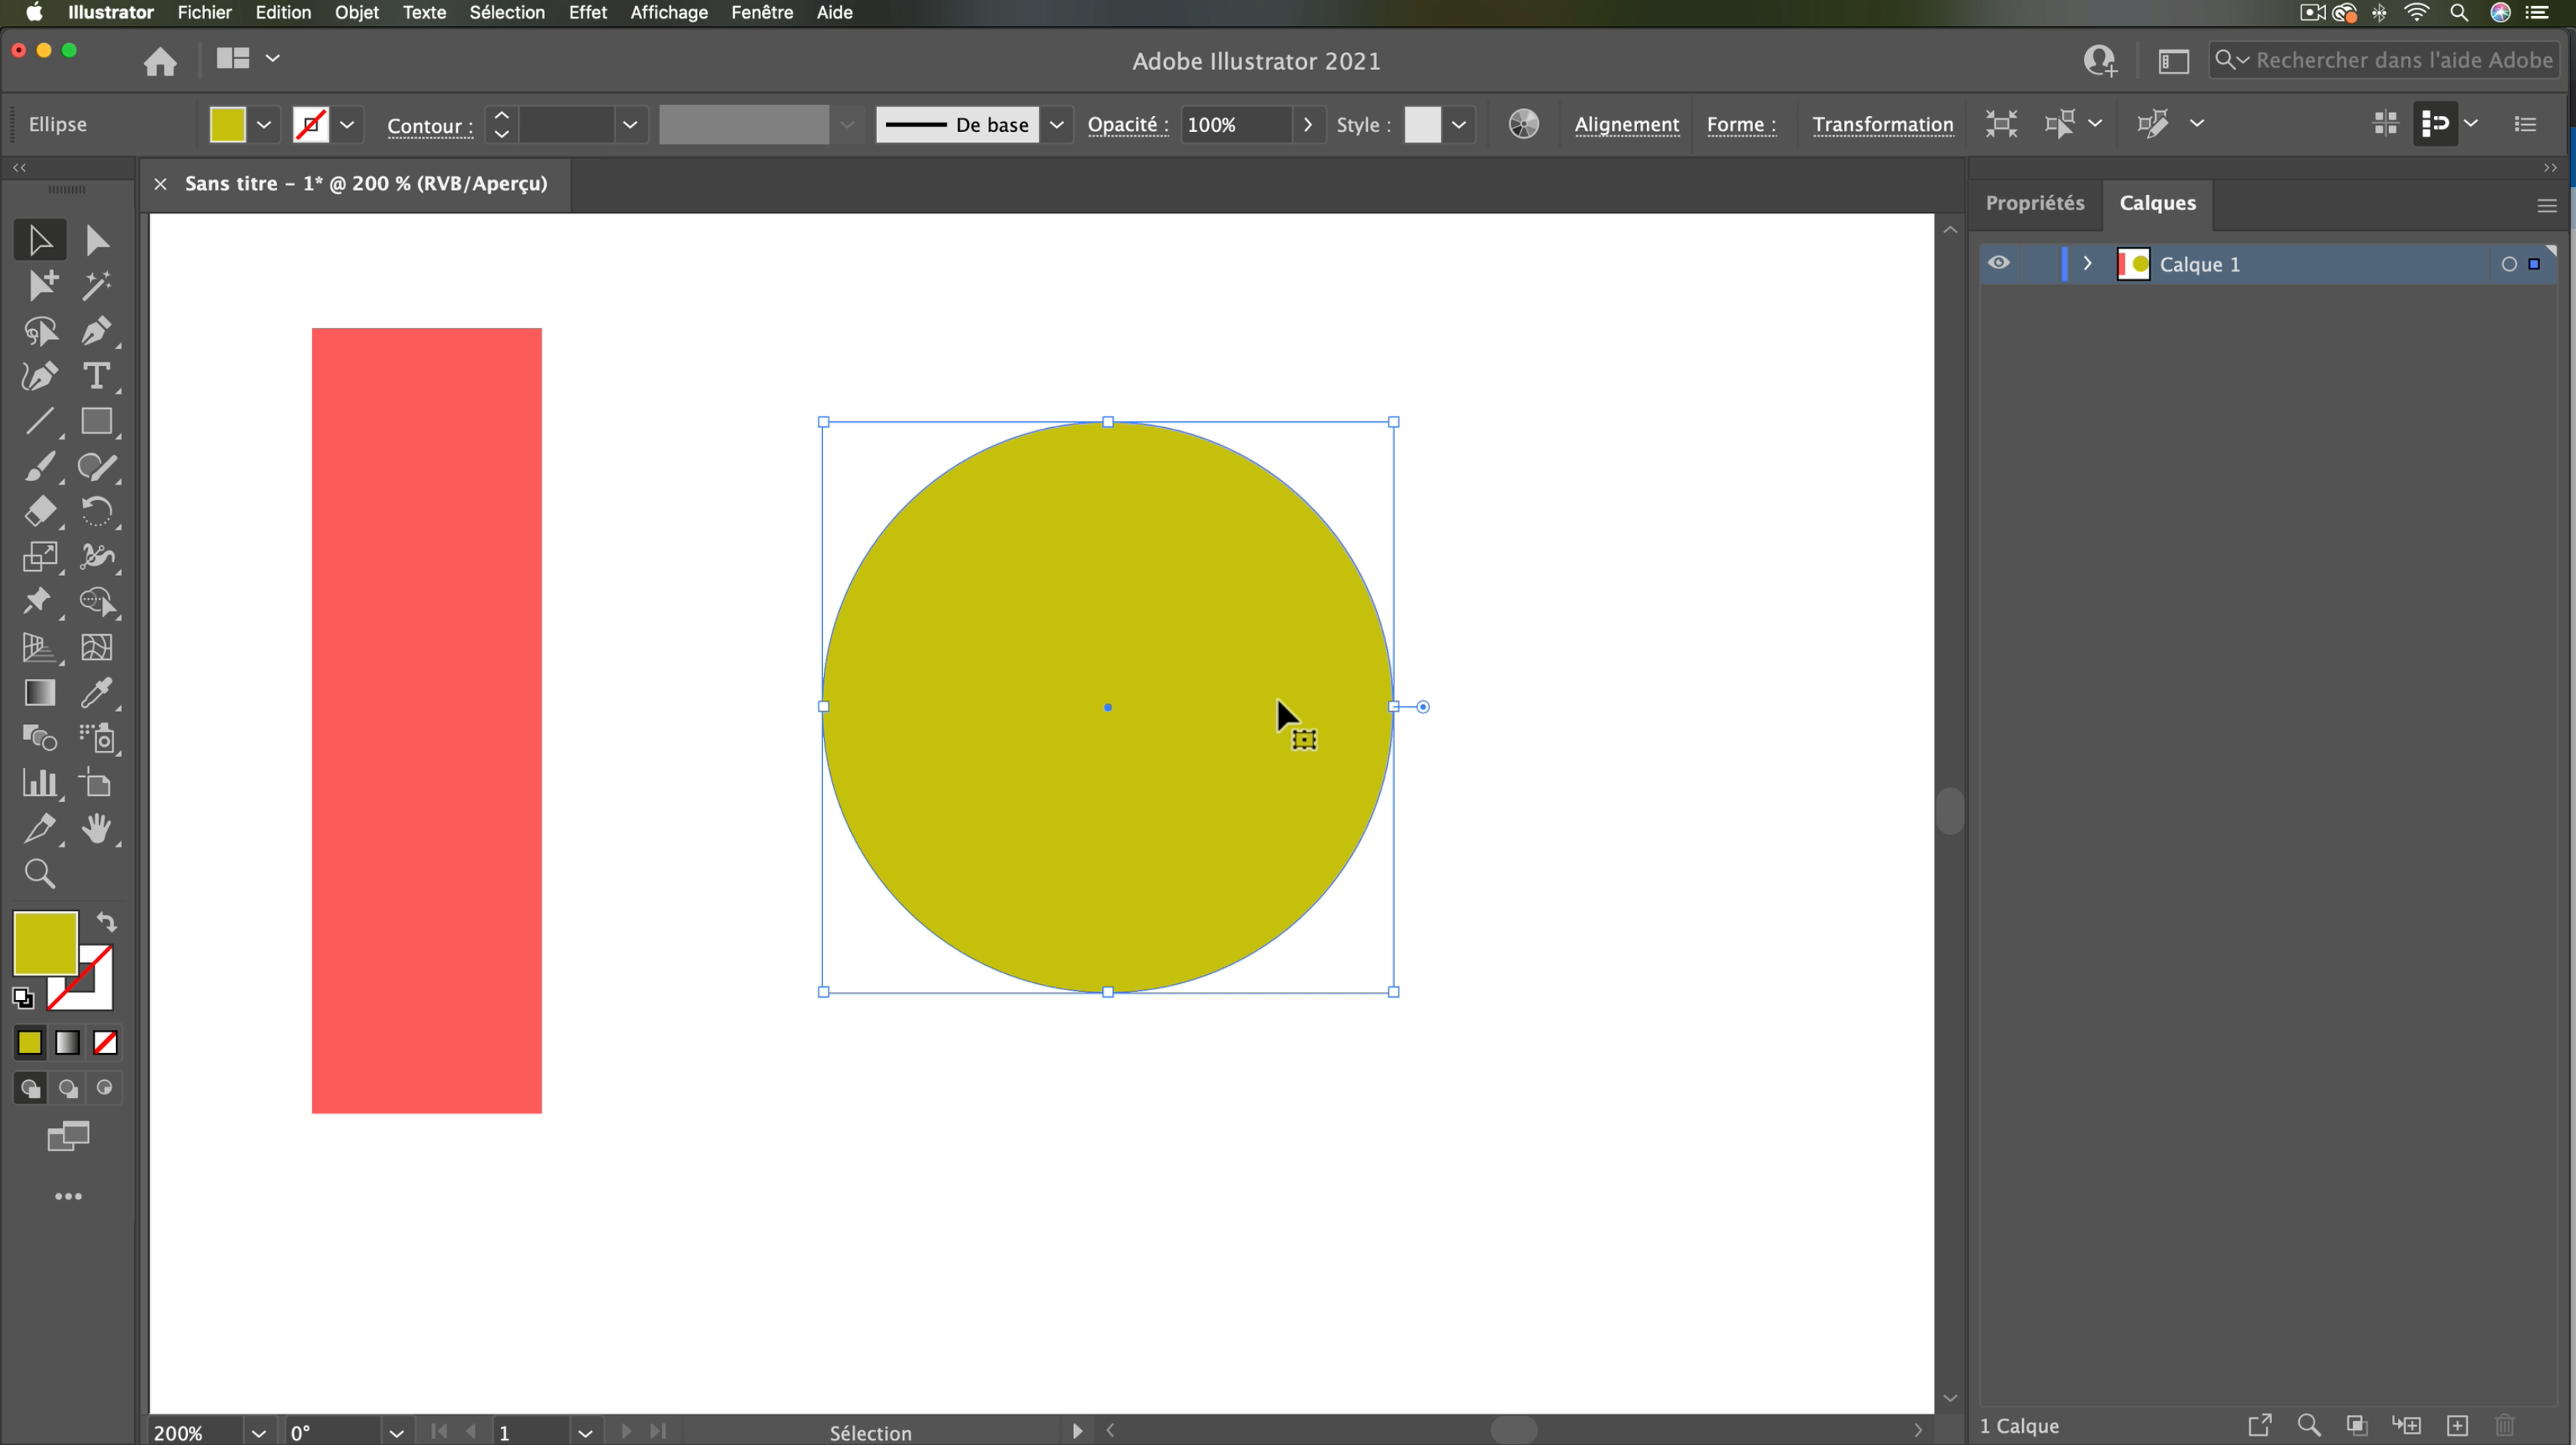Select the Gradient tool
The image size is (2576, 1445).
(x=40, y=693)
